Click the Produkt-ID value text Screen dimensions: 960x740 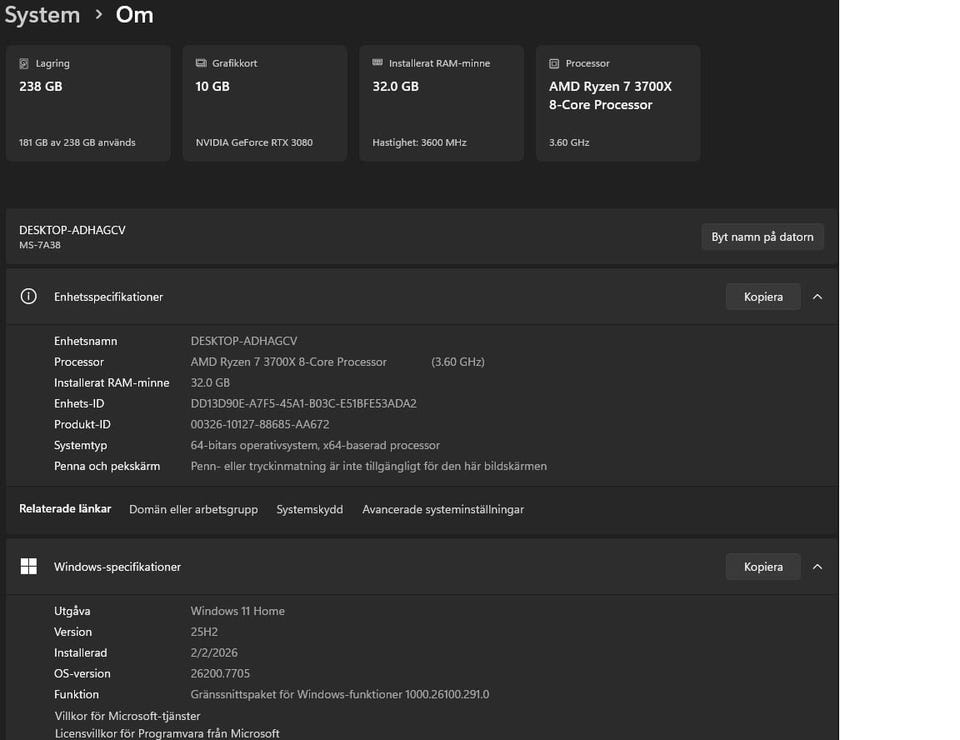click(x=260, y=425)
